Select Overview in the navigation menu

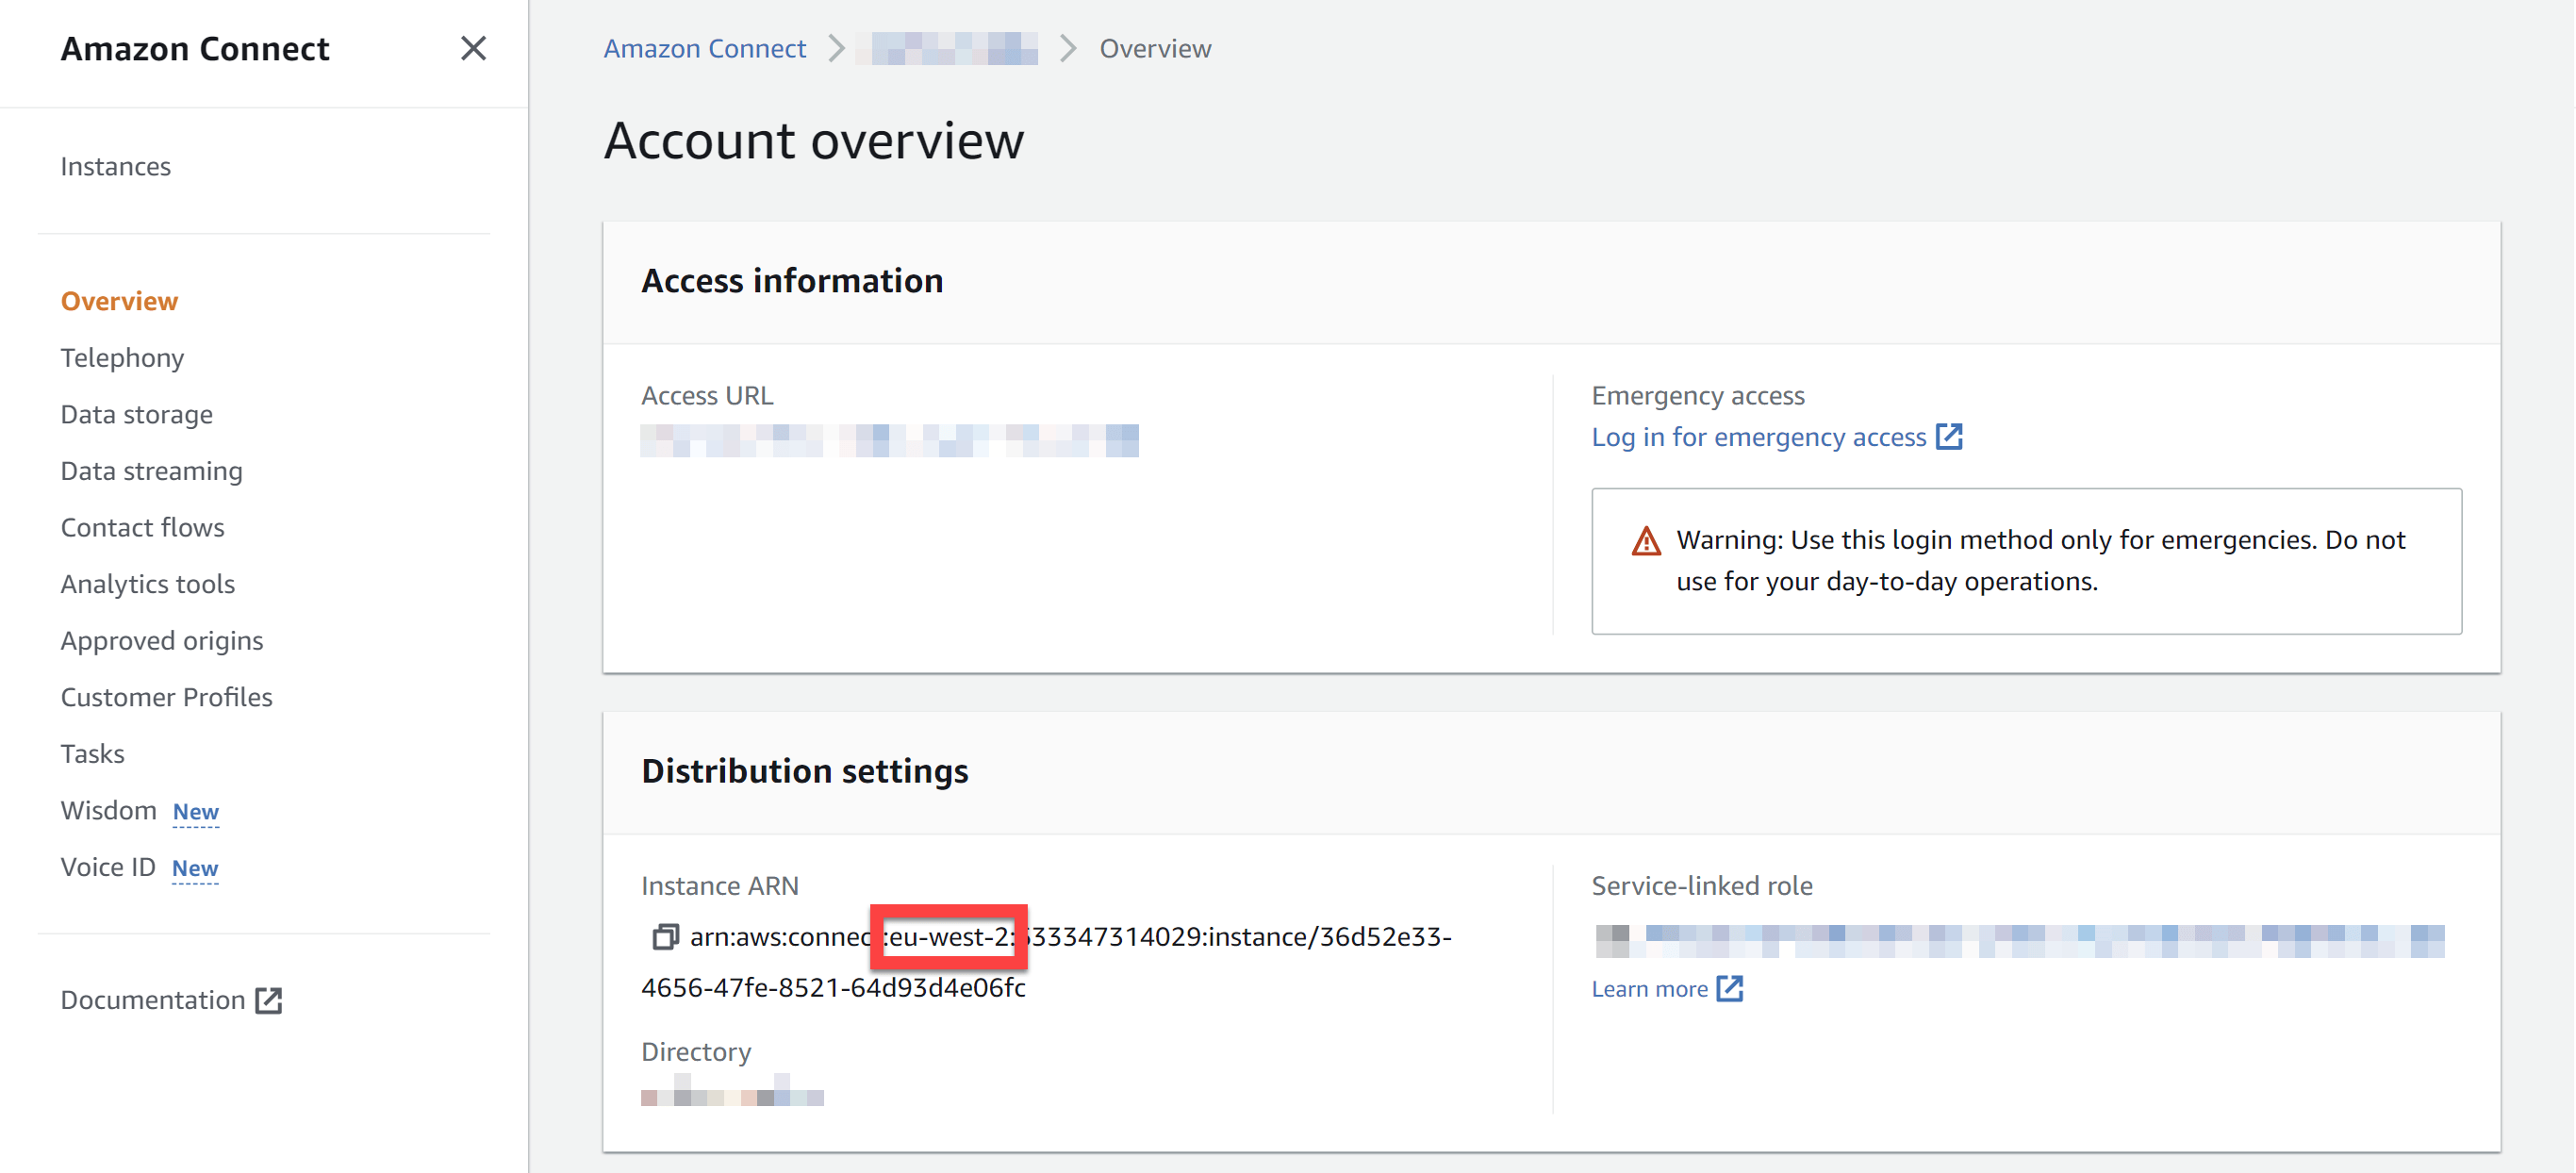(119, 301)
